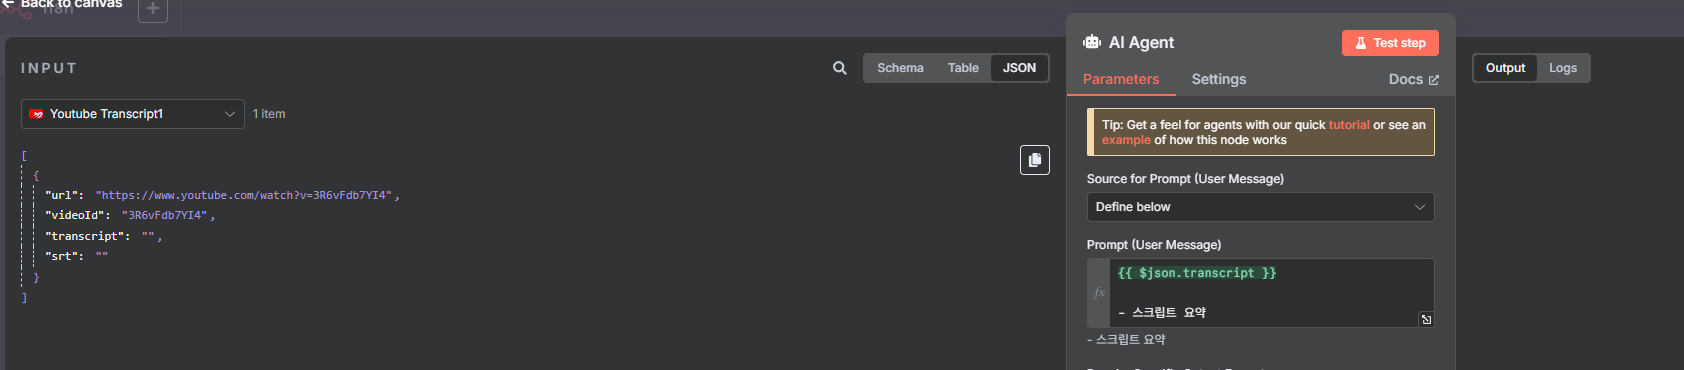
Task: Copy the JSON output with the clipboard icon
Action: tap(1035, 160)
